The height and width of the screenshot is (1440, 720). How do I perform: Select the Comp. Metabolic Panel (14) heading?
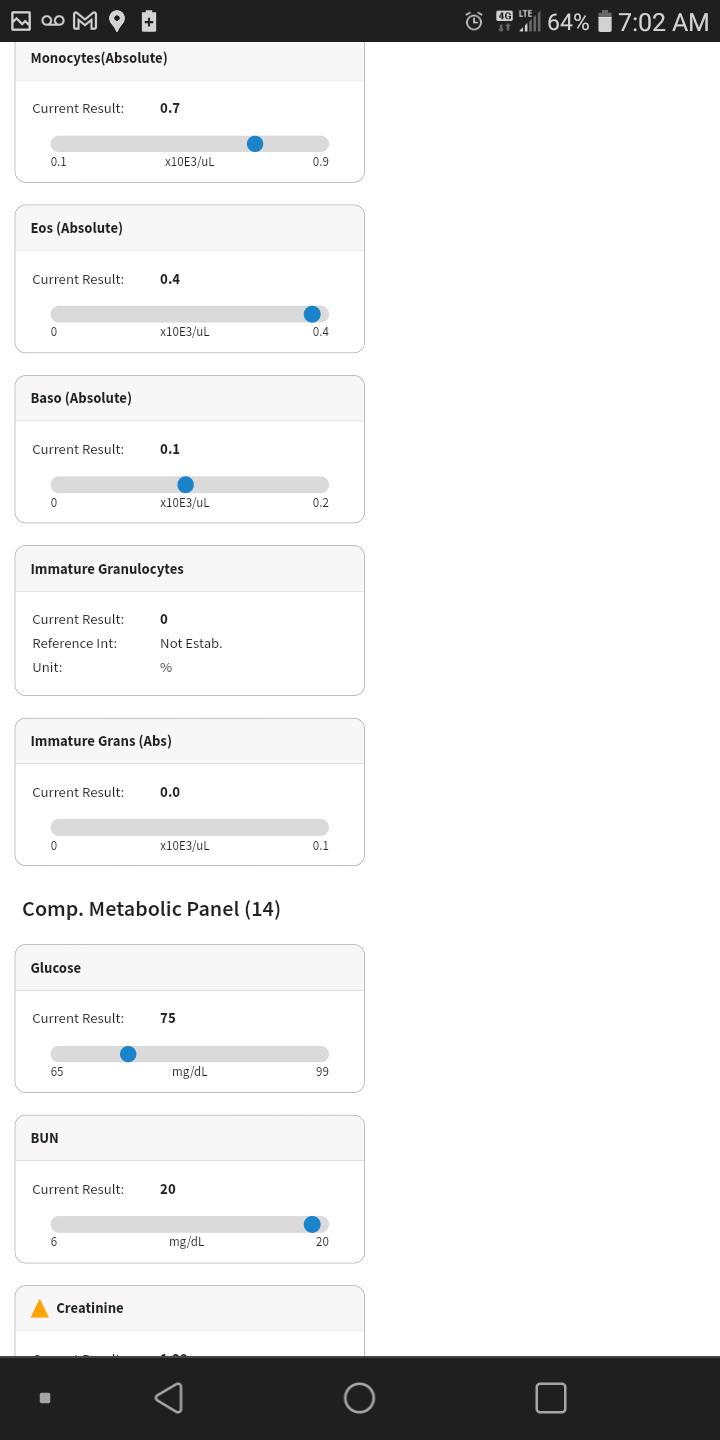coord(151,909)
